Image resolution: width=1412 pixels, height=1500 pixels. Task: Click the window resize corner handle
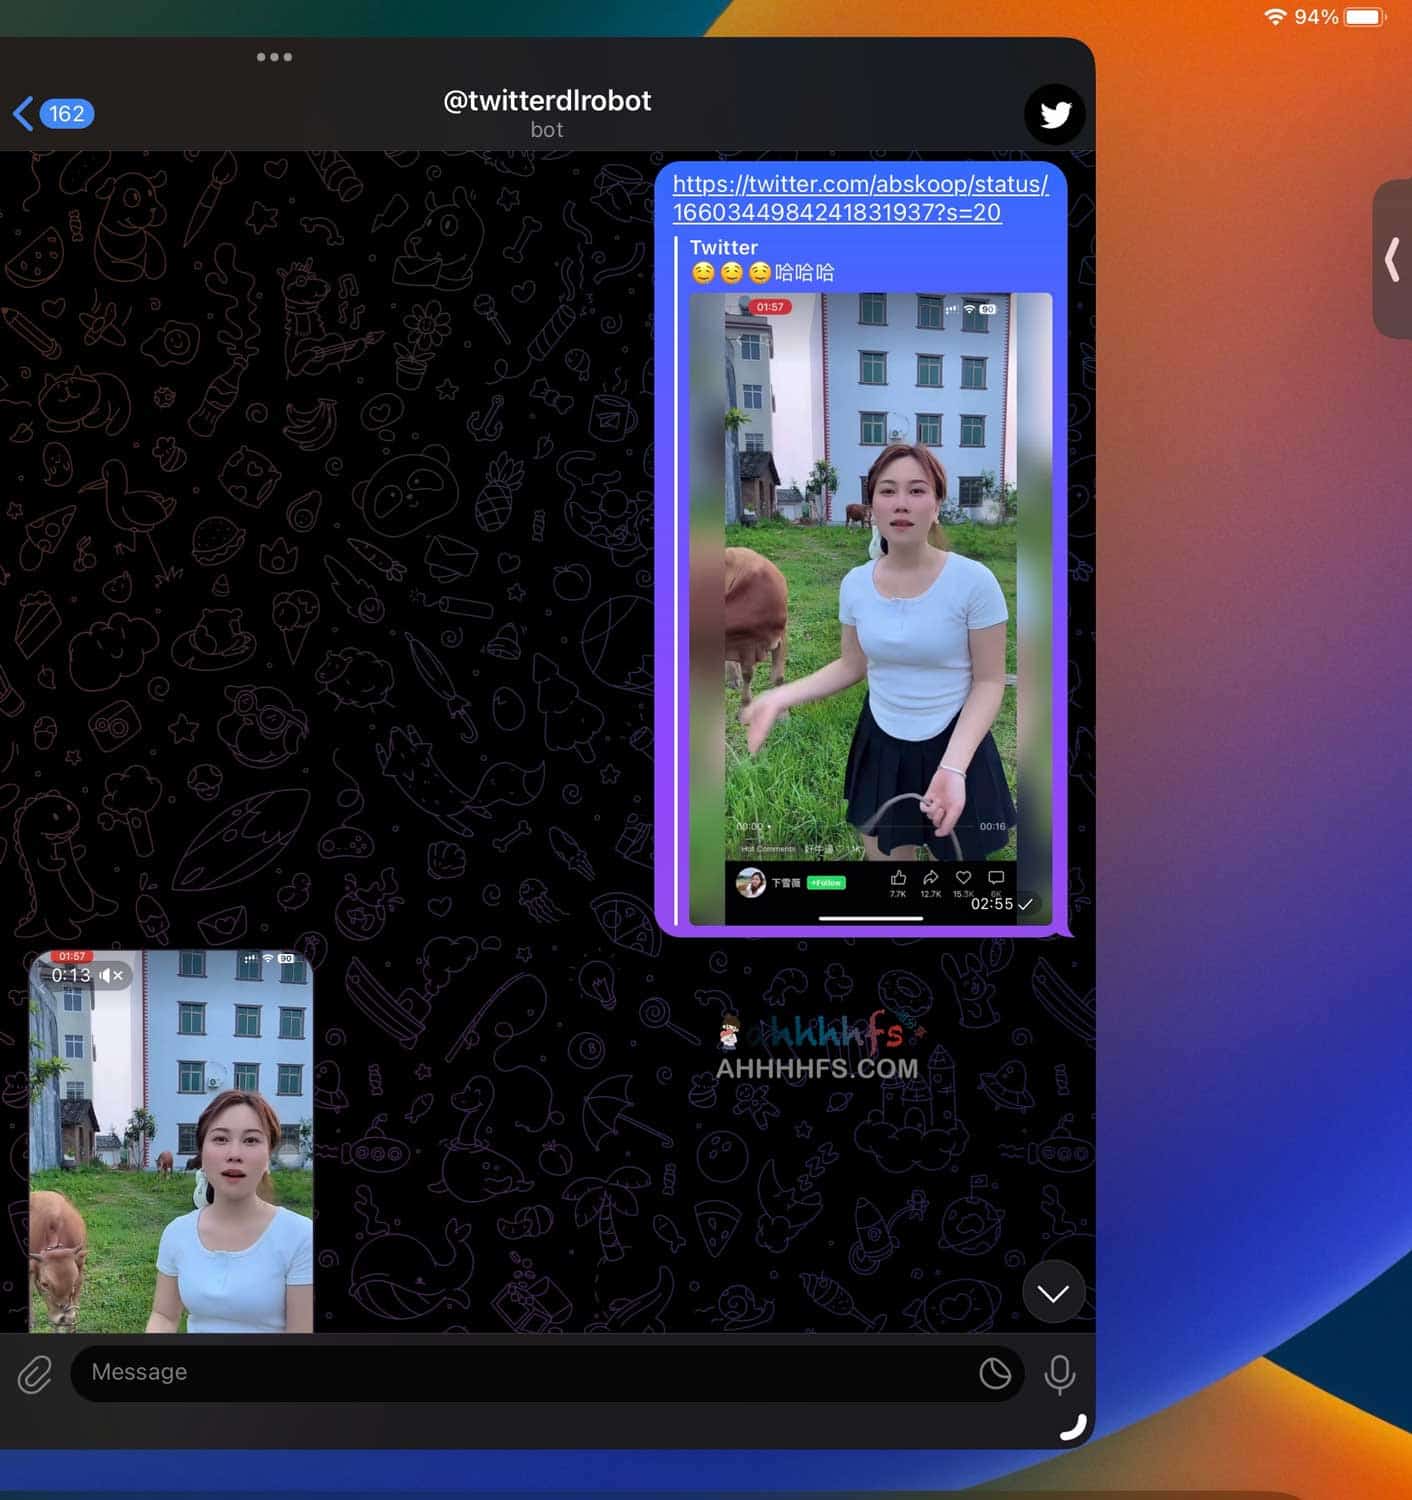click(x=1074, y=1427)
